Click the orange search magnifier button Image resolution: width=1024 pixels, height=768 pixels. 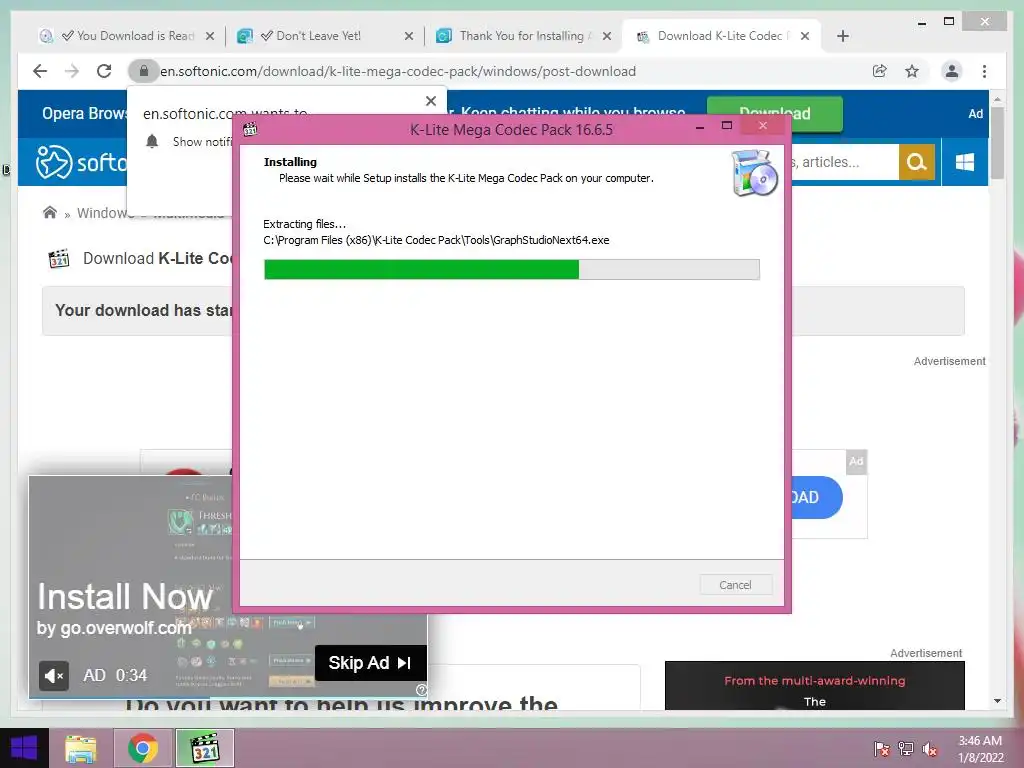pyautogui.click(x=916, y=162)
